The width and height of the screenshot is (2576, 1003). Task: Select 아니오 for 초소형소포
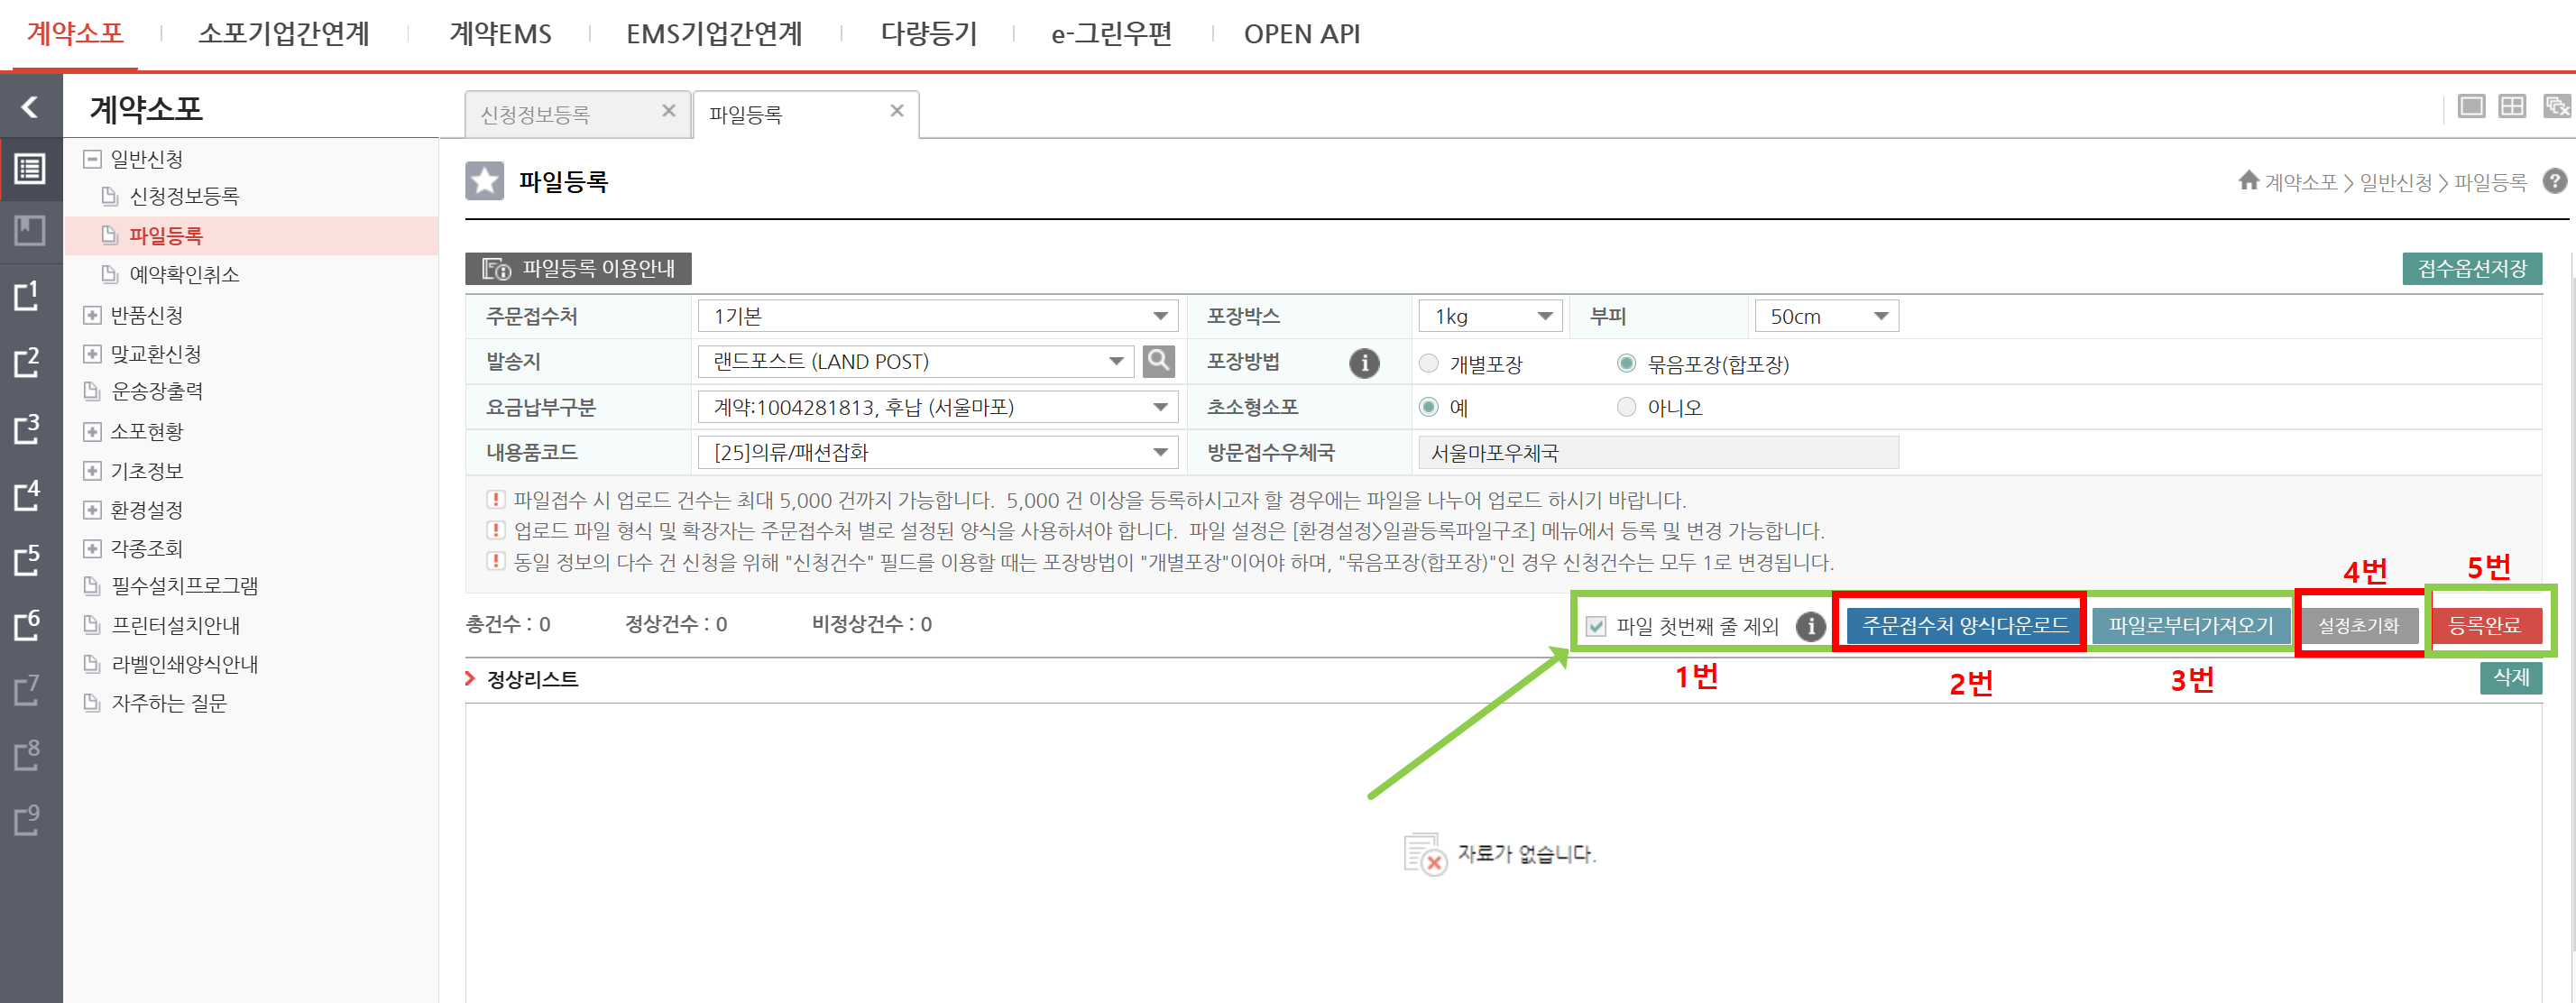click(x=1627, y=407)
